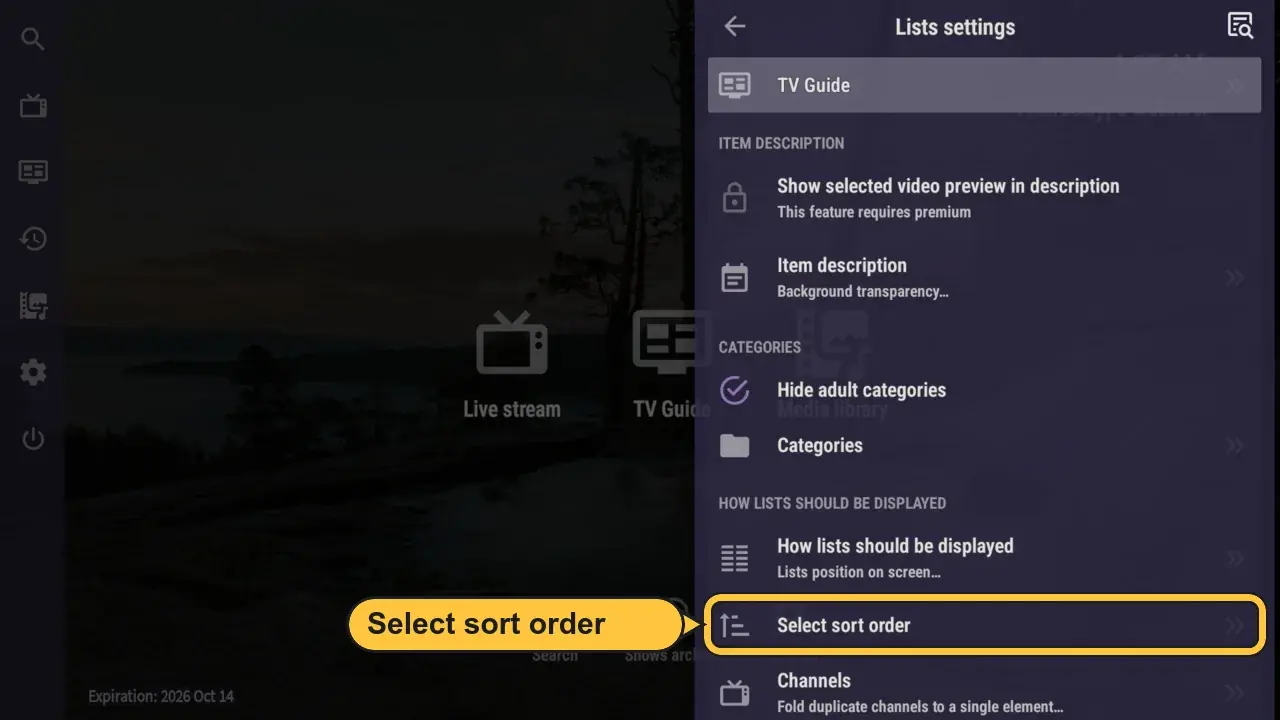Open TV guide icon in left sidebar
The height and width of the screenshot is (720, 1280).
[x=33, y=172]
